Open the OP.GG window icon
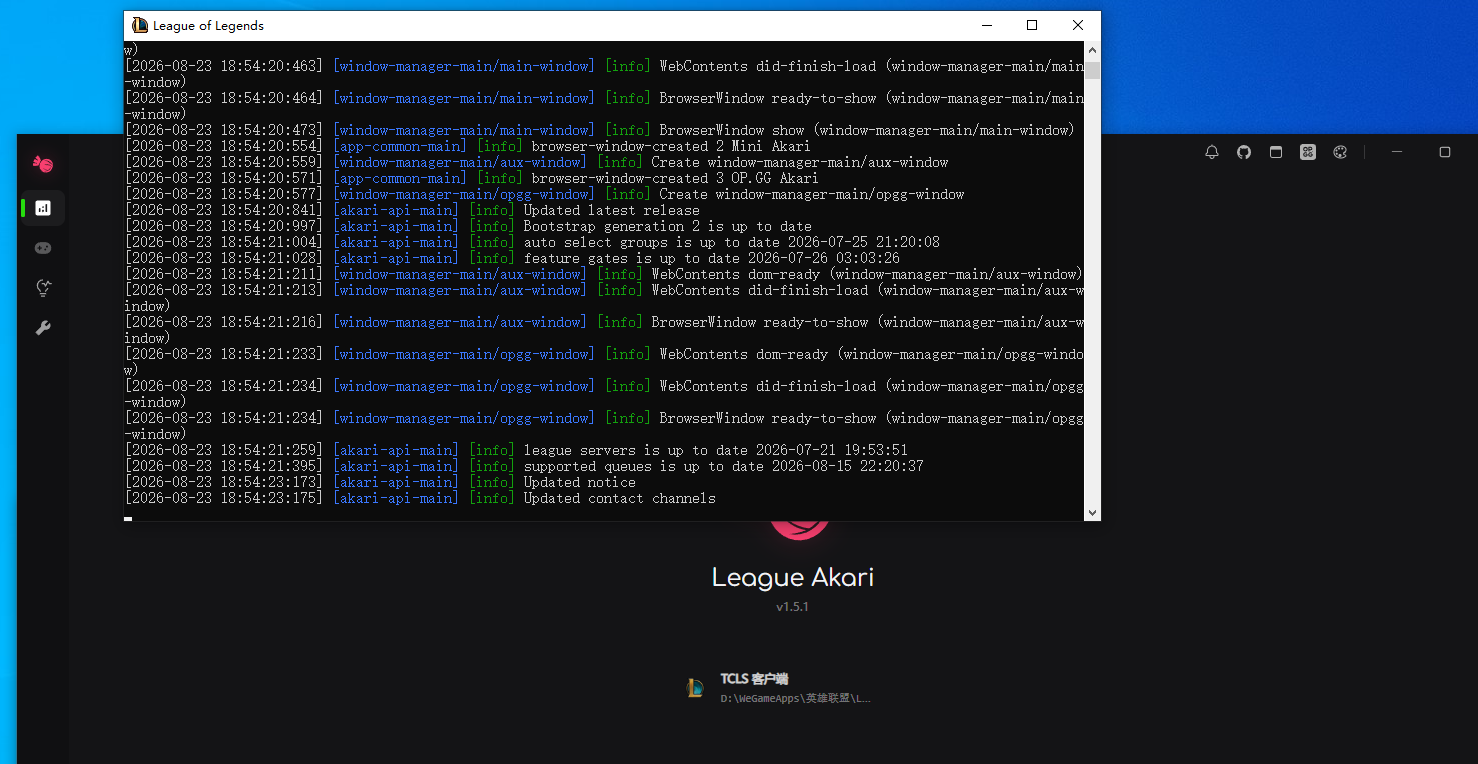The image size is (1478, 764). point(1308,152)
